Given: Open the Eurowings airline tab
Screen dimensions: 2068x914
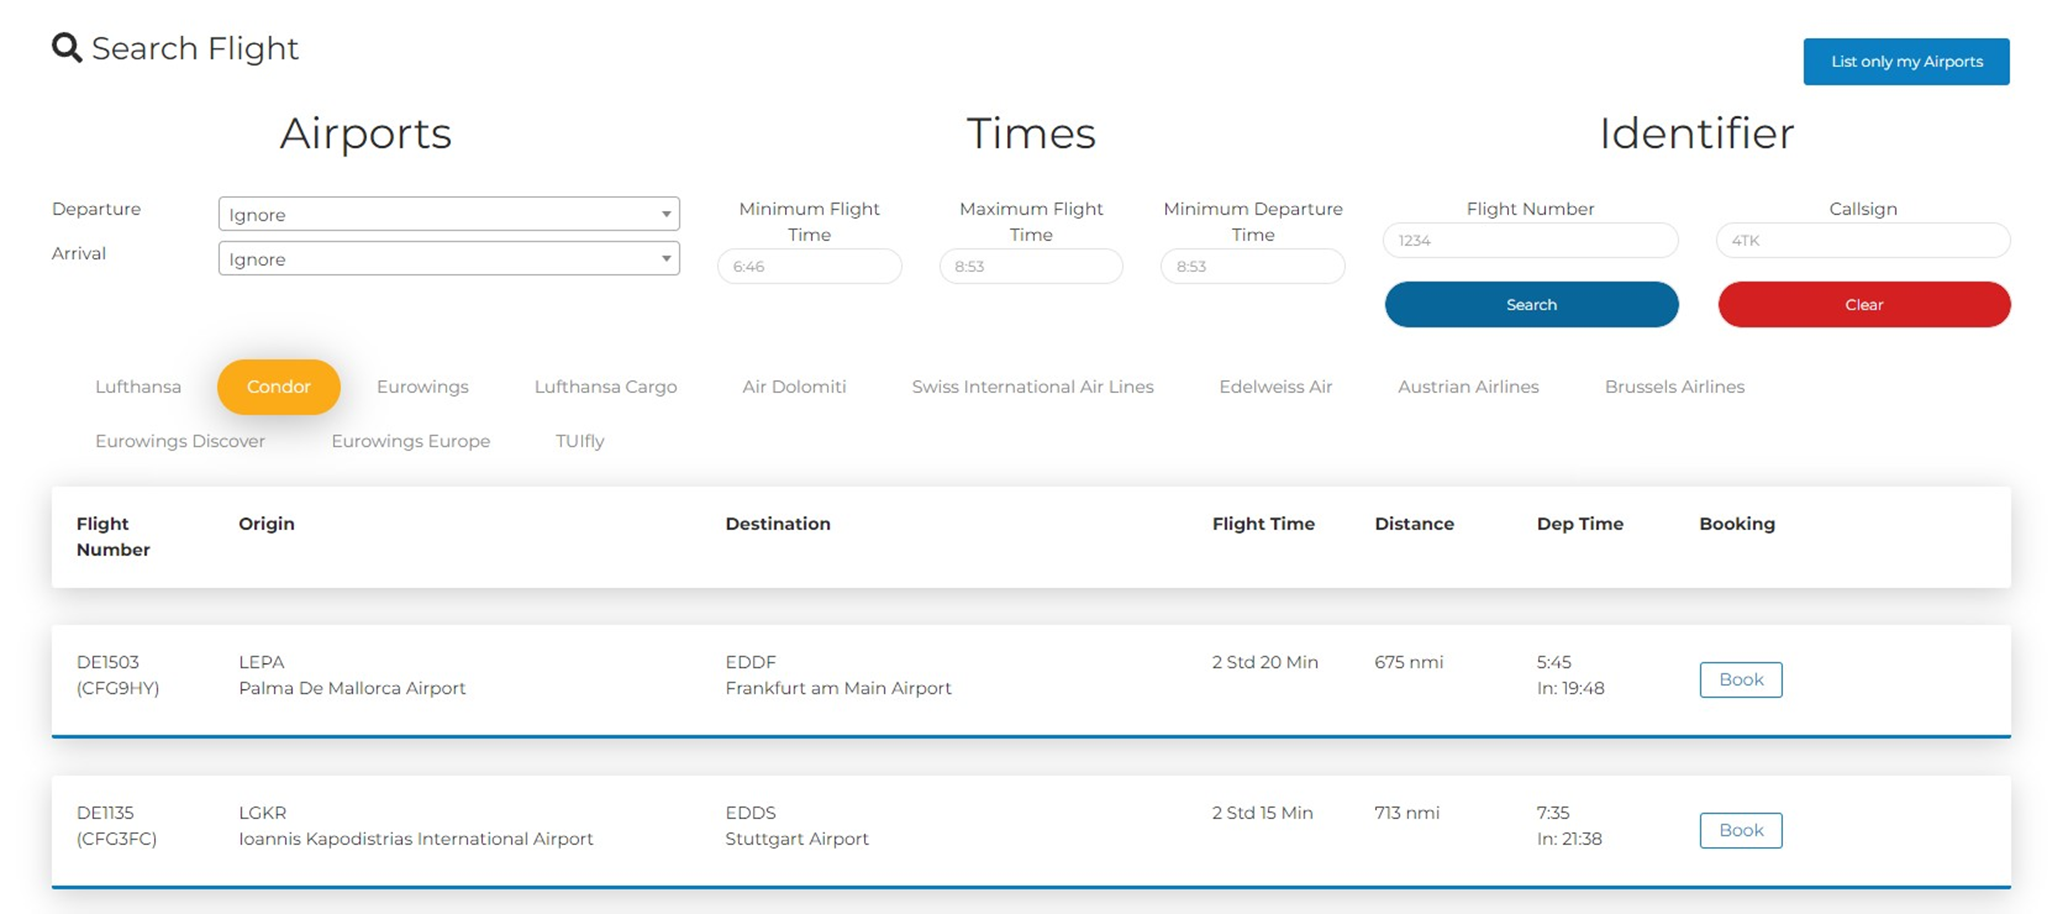Looking at the screenshot, I should coord(422,387).
